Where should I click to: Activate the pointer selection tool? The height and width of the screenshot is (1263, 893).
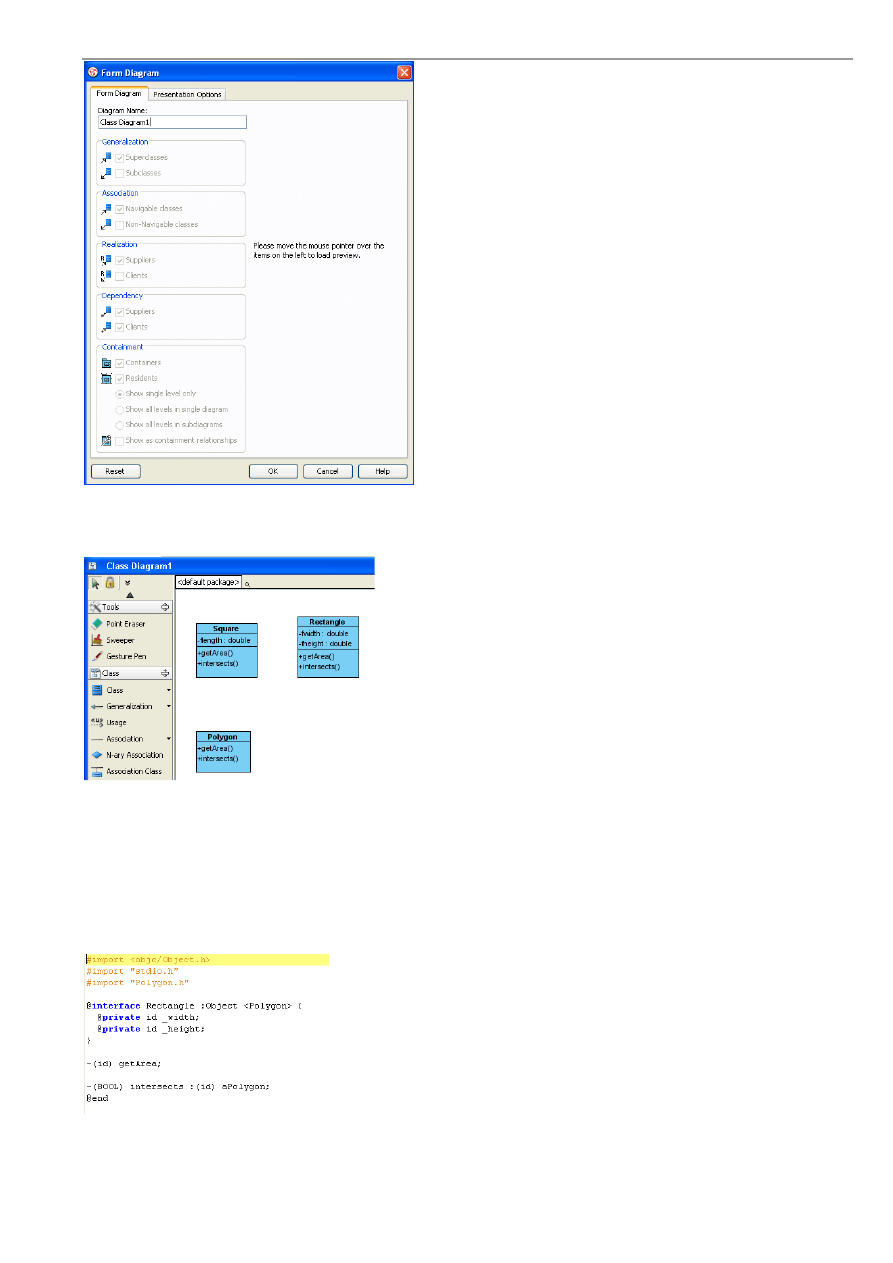[96, 583]
